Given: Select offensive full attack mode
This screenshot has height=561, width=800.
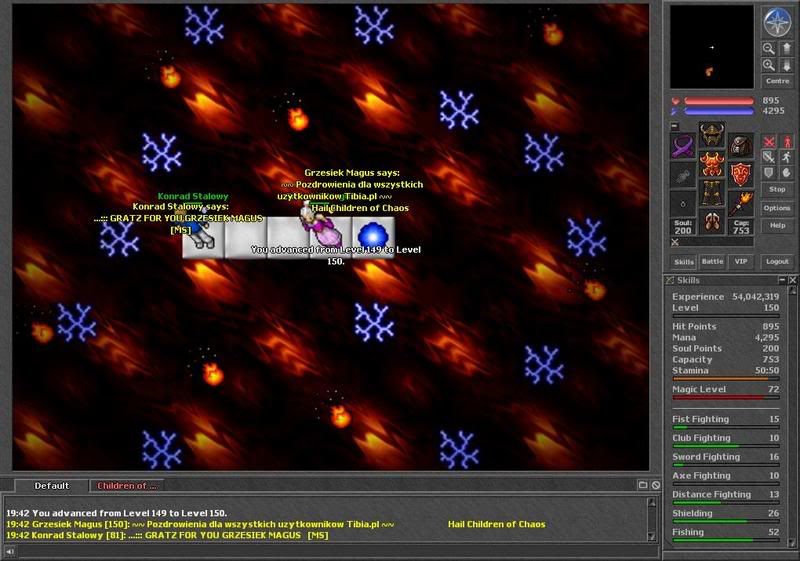Looking at the screenshot, I should tap(769, 141).
